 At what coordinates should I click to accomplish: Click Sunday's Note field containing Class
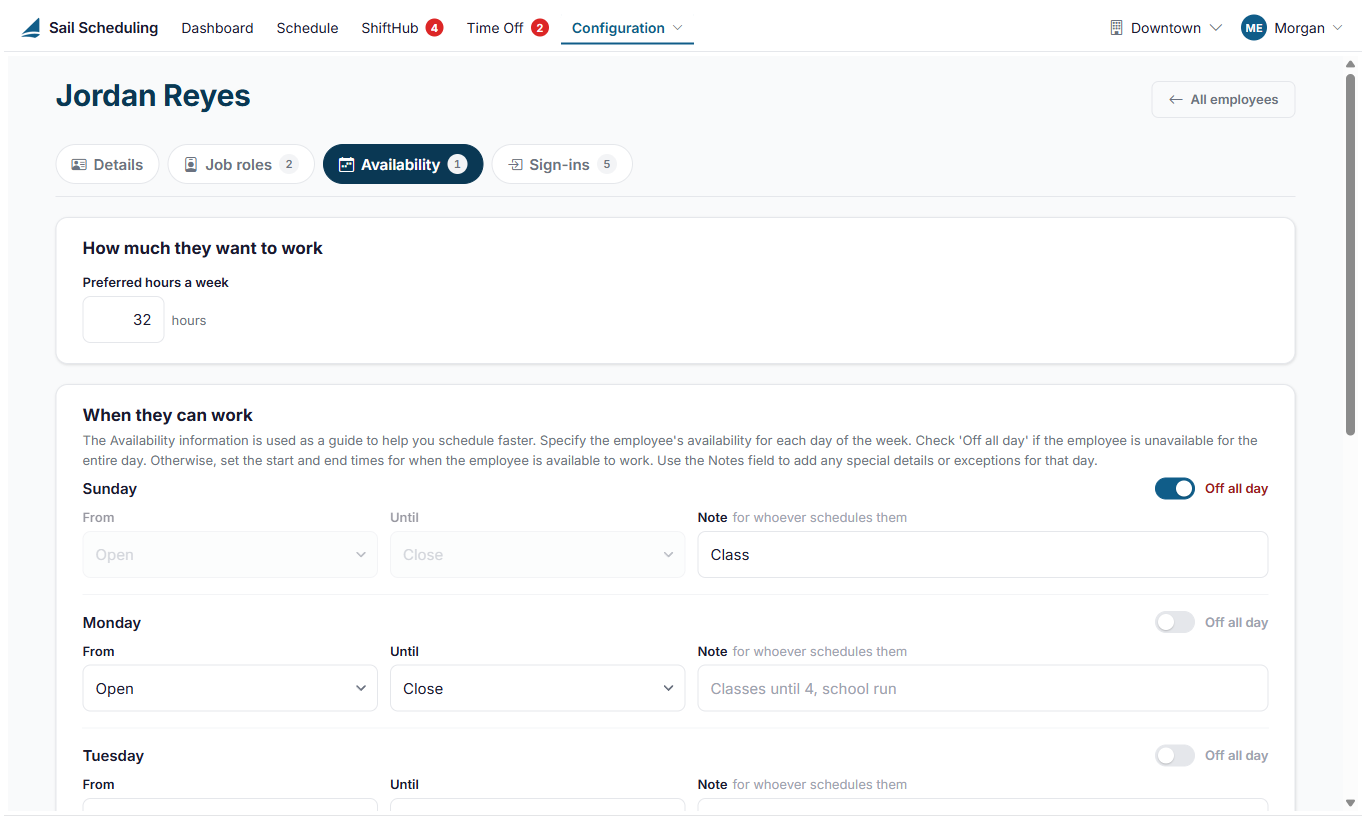click(x=982, y=555)
